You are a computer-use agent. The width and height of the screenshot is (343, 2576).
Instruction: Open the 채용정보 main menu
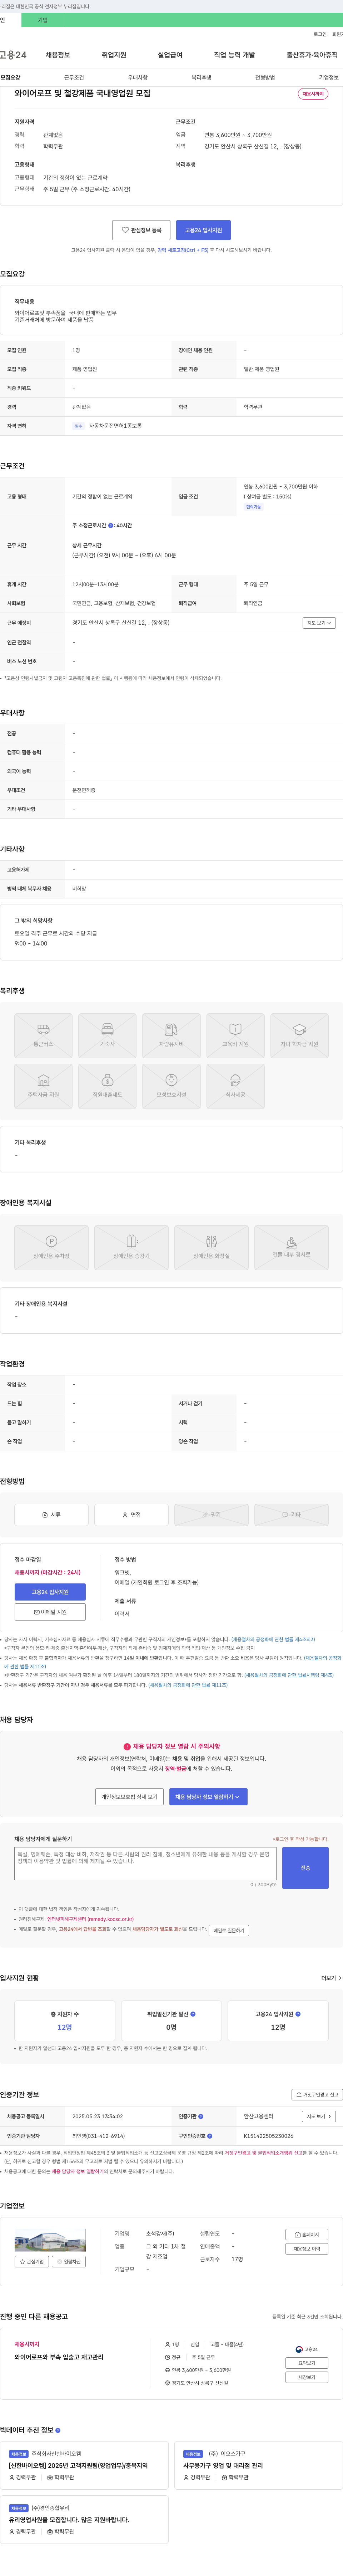point(57,55)
